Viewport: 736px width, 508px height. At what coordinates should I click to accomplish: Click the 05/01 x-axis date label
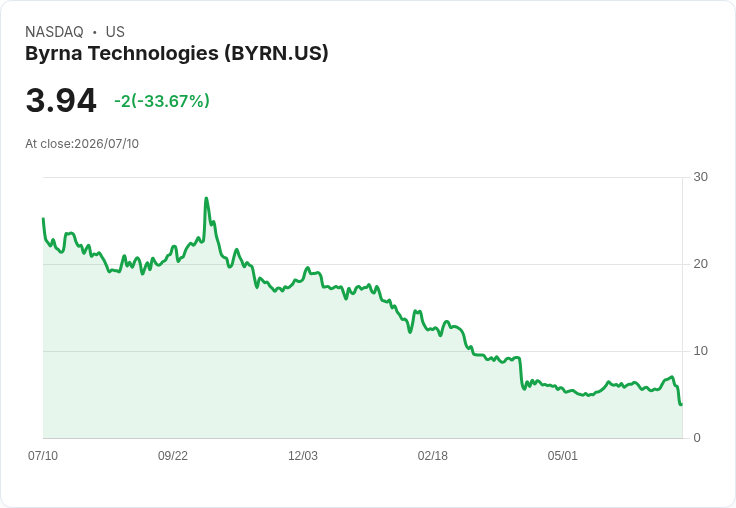pyautogui.click(x=562, y=455)
